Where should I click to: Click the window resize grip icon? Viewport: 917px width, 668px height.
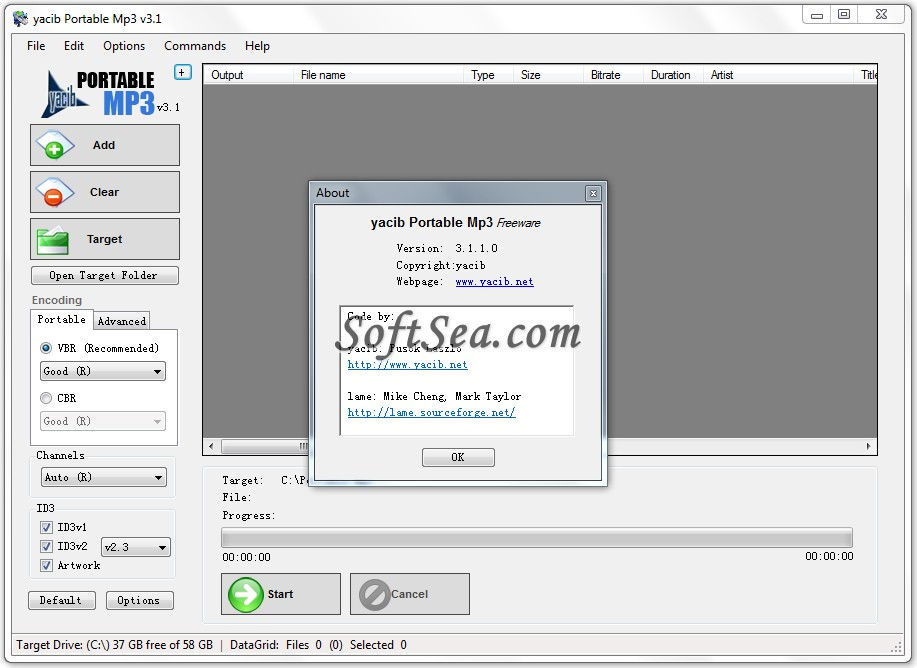coord(896,647)
